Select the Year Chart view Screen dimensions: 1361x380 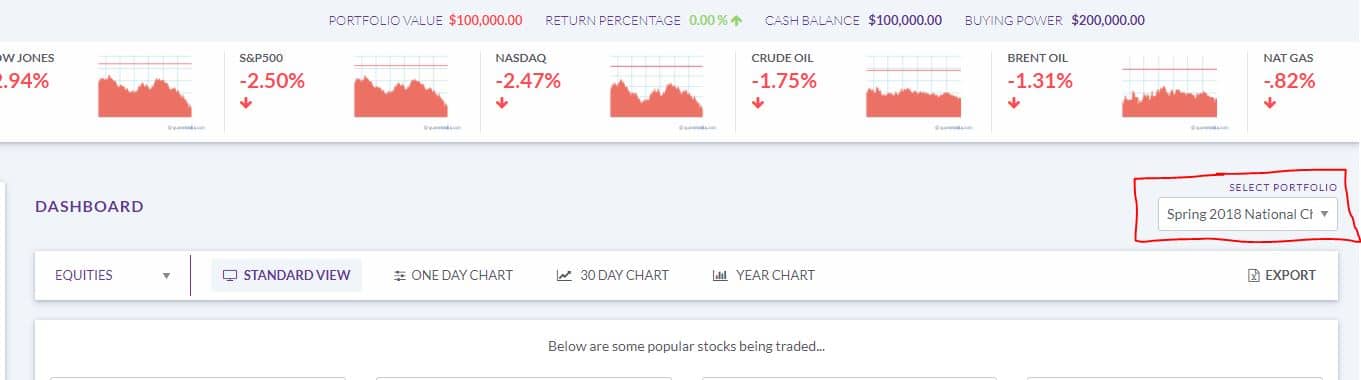pyautogui.click(x=763, y=275)
